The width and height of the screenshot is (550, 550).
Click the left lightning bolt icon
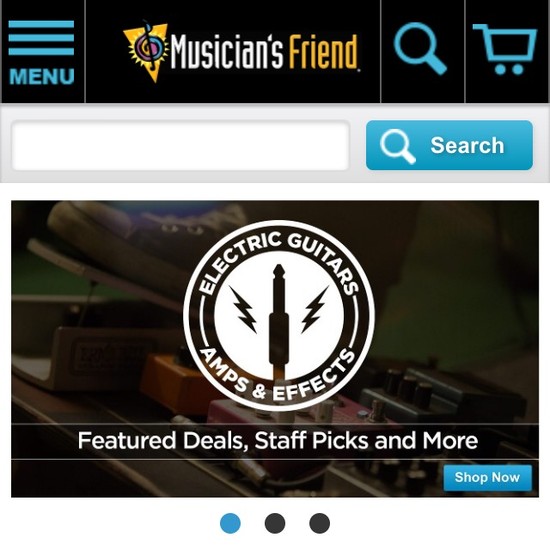click(243, 309)
